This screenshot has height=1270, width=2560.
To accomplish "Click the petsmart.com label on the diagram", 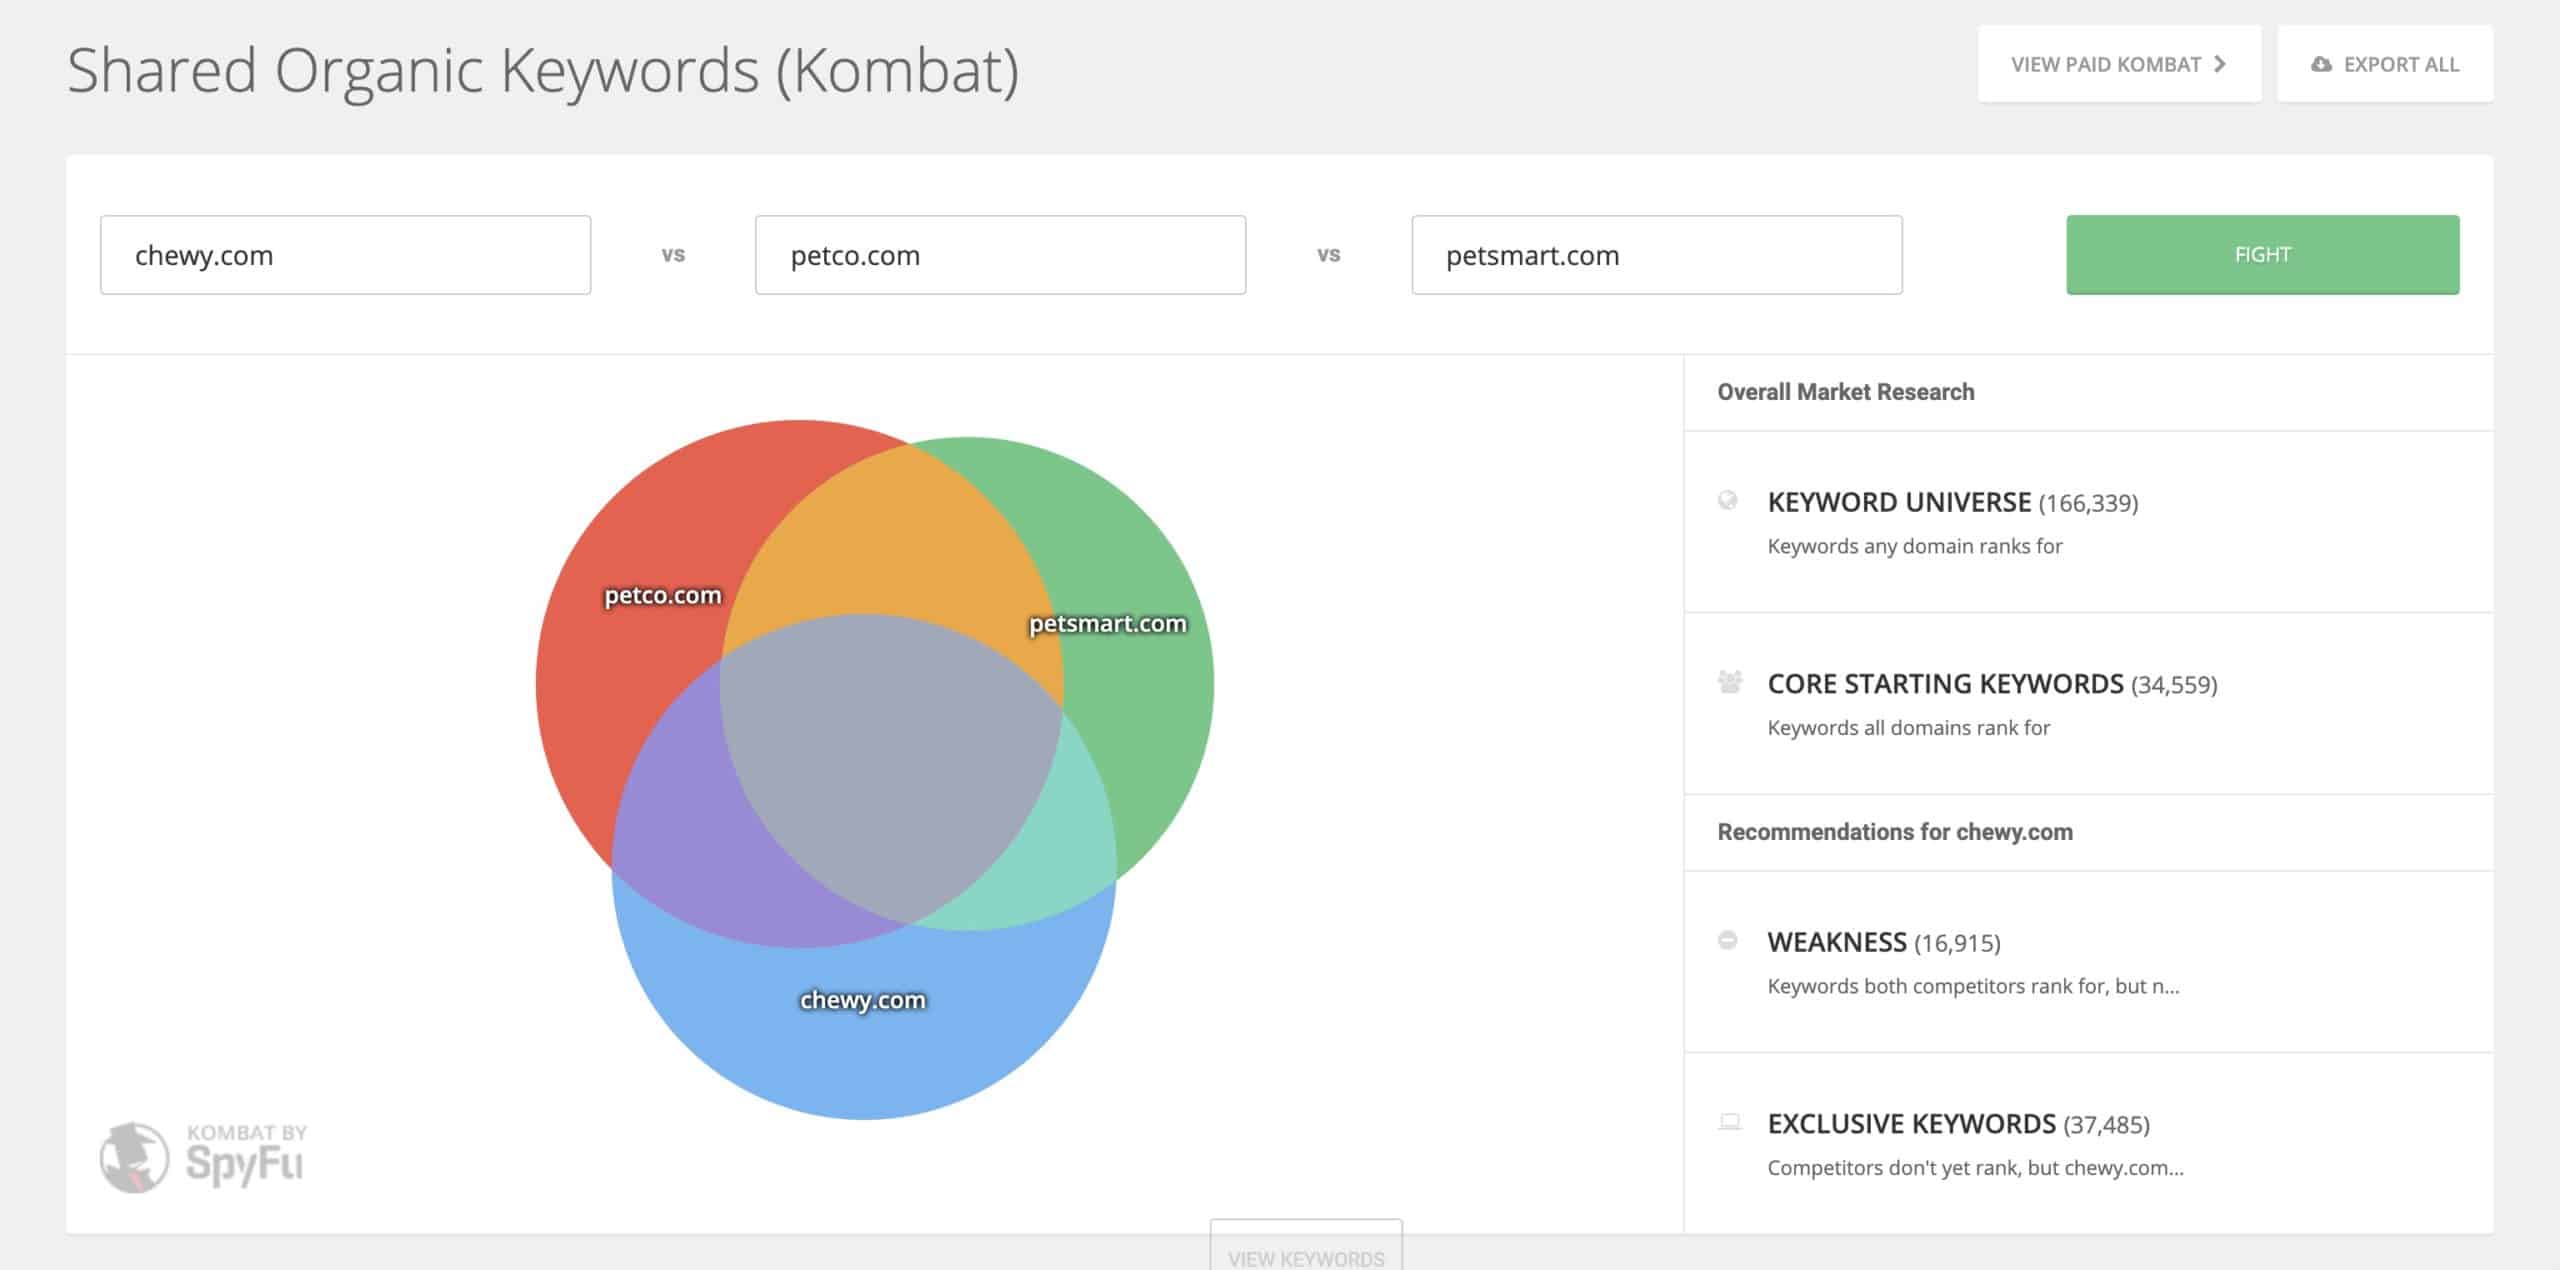I will [x=1108, y=623].
